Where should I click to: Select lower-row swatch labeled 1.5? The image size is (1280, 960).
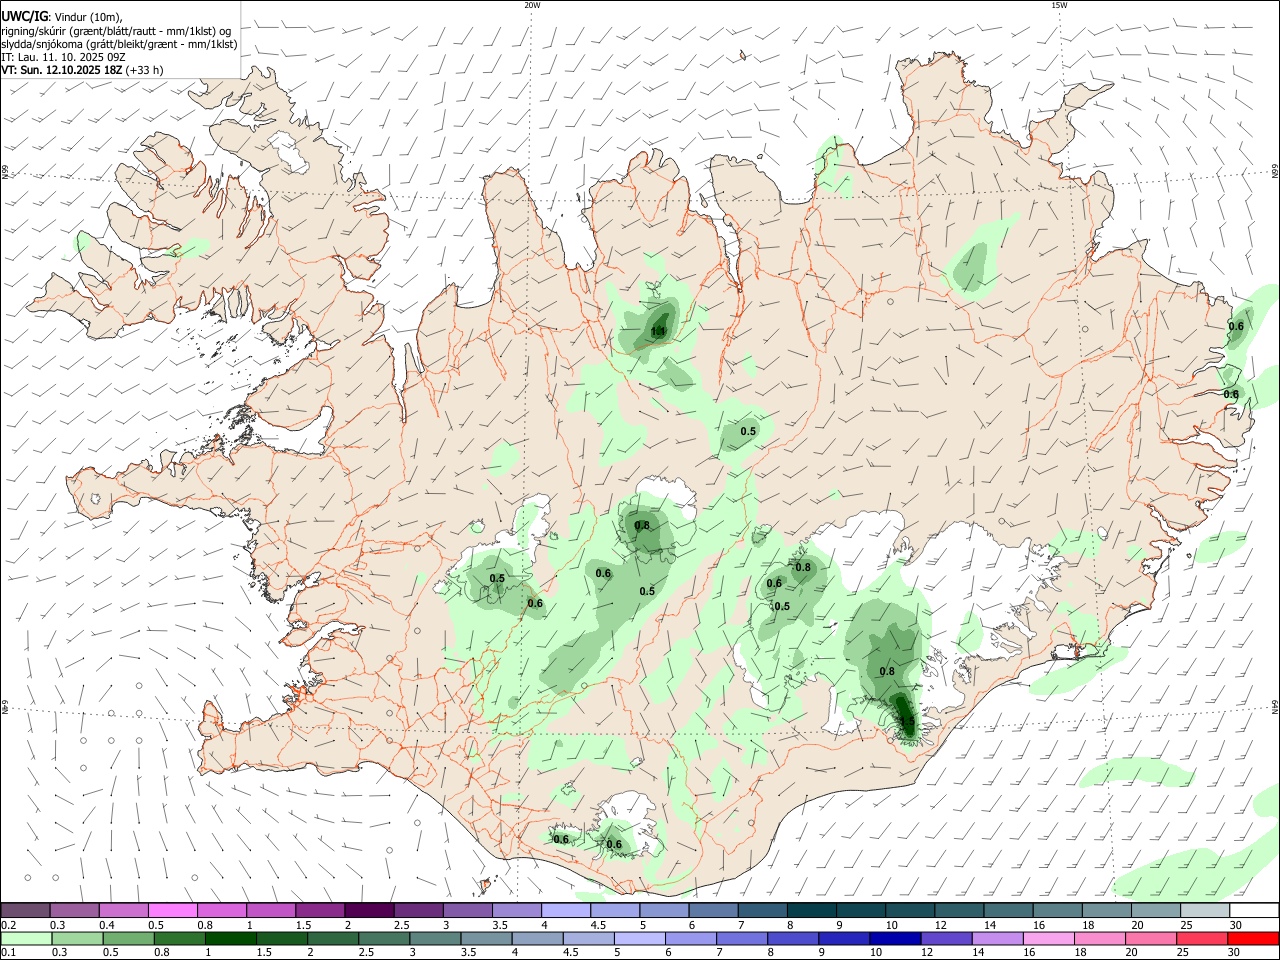click(x=282, y=938)
